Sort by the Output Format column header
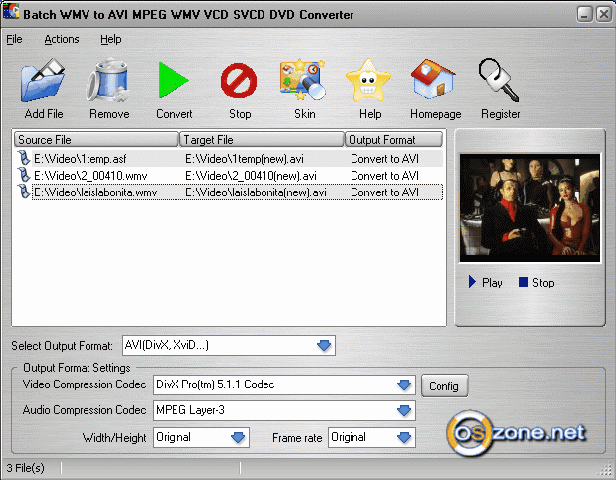The image size is (616, 480). pyautogui.click(x=394, y=139)
